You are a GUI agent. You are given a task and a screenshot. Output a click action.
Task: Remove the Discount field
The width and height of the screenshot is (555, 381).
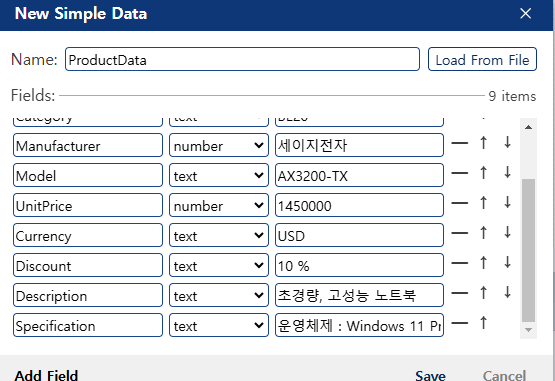tap(459, 263)
